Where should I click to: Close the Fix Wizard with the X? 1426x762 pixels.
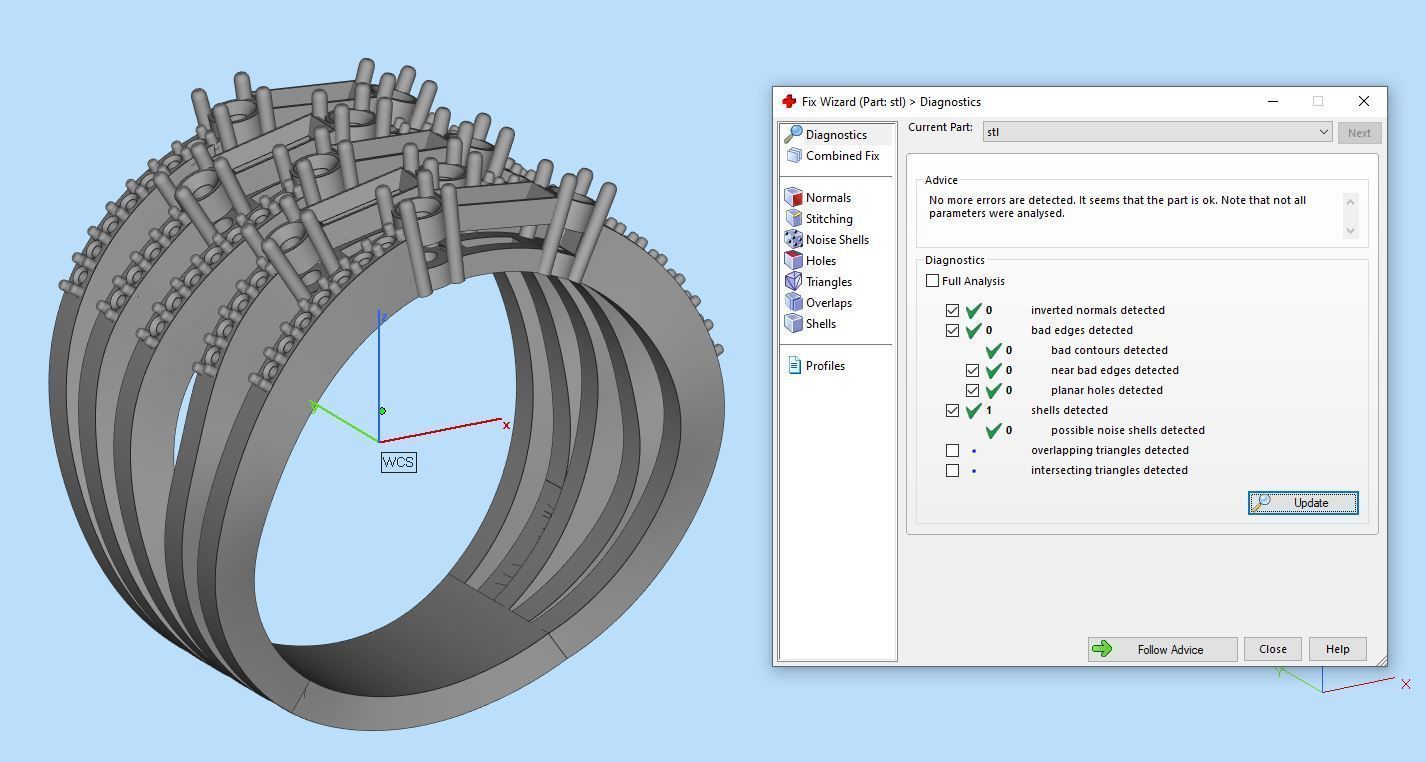tap(1364, 102)
